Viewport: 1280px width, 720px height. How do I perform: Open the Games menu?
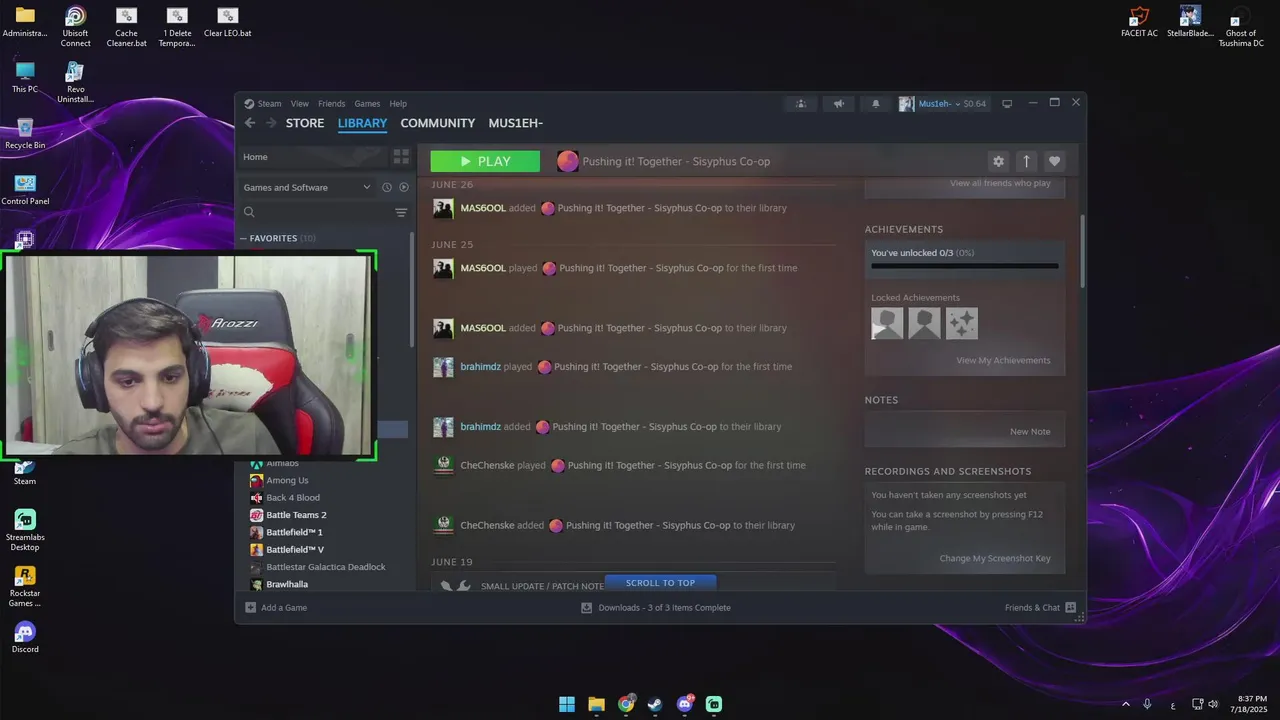(367, 104)
